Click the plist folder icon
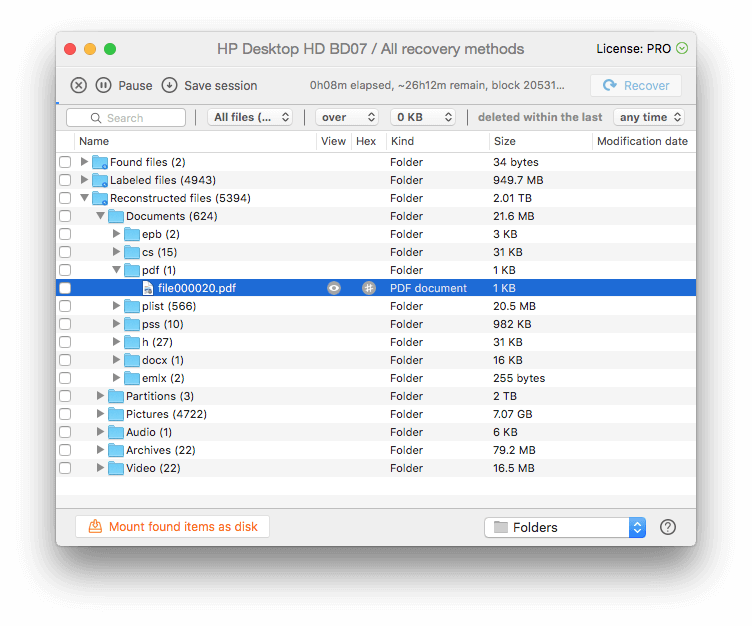This screenshot has width=752, height=626. pyautogui.click(x=132, y=306)
